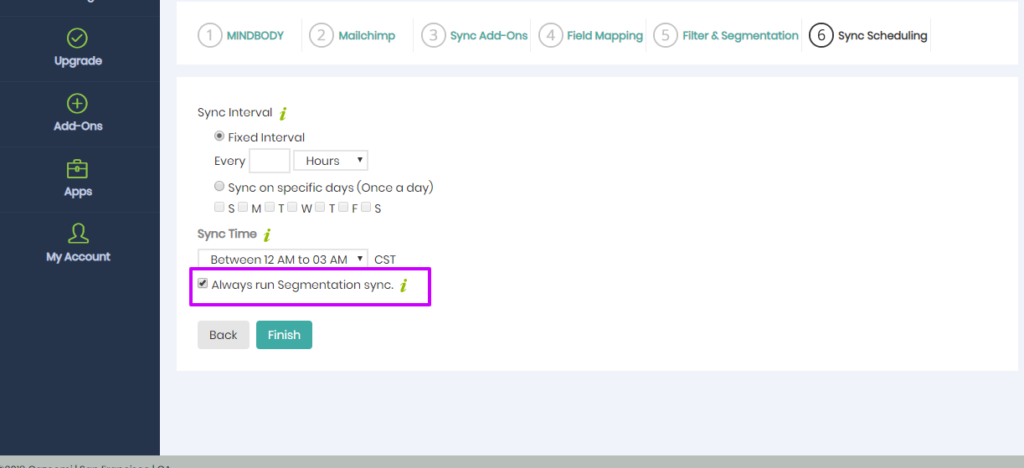
Task: Open the Hours interval unit dropdown
Action: coord(330,160)
